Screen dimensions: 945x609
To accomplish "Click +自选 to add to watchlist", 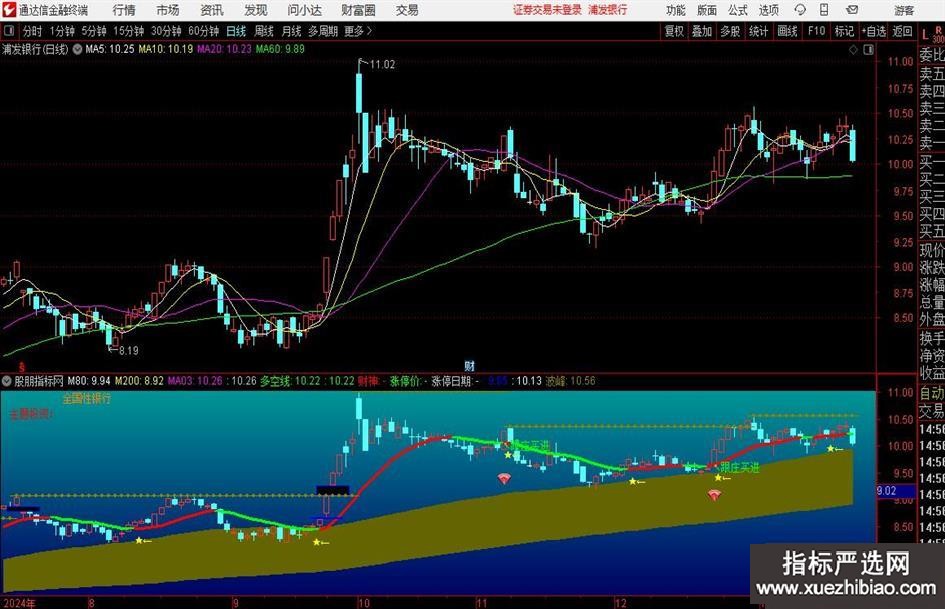I will click(x=874, y=31).
